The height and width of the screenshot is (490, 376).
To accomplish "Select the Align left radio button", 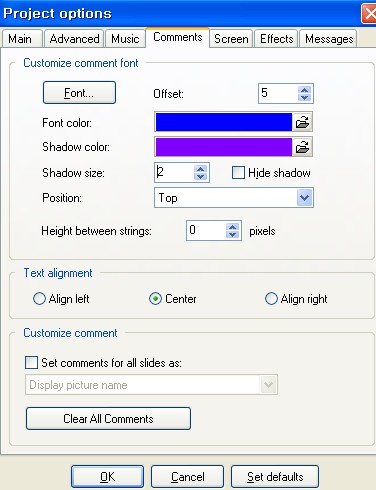I will pyautogui.click(x=39, y=299).
